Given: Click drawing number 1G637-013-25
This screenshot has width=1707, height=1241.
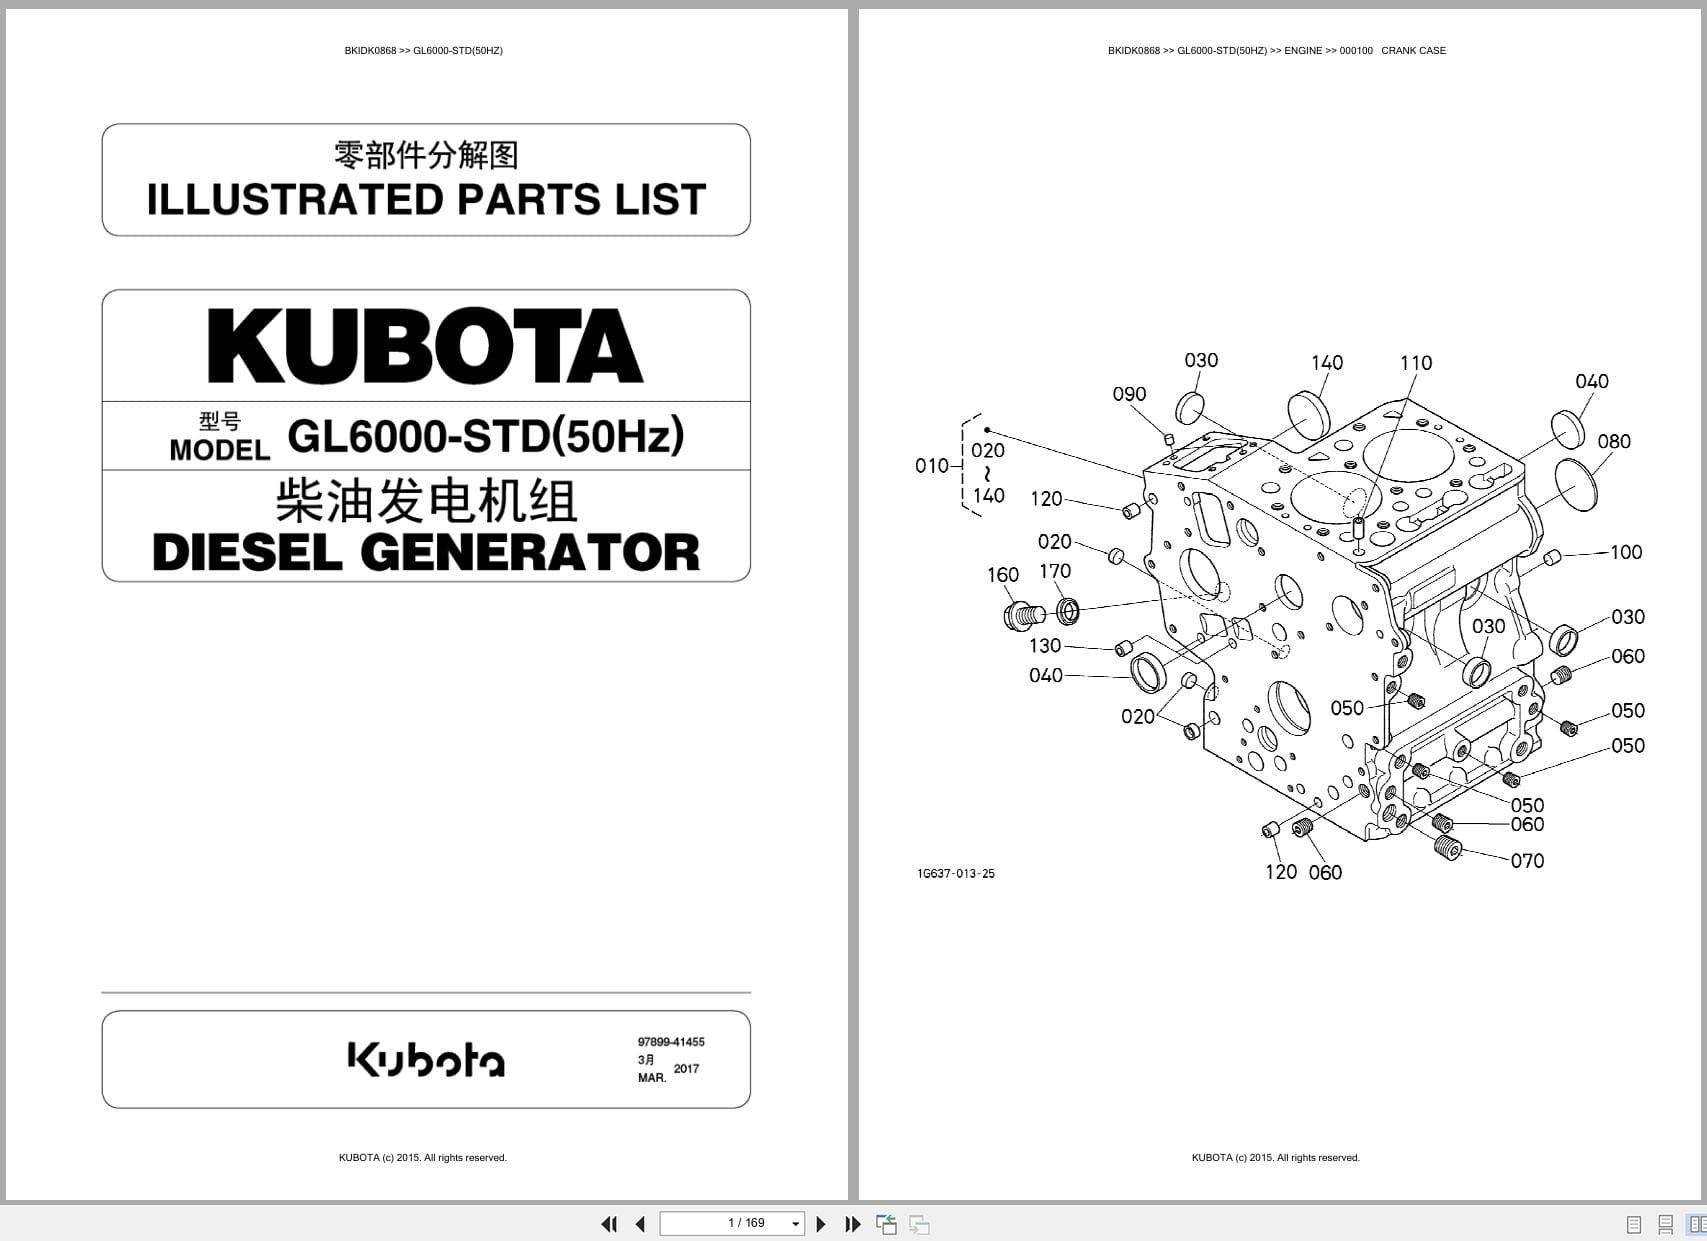Looking at the screenshot, I should [x=956, y=874].
